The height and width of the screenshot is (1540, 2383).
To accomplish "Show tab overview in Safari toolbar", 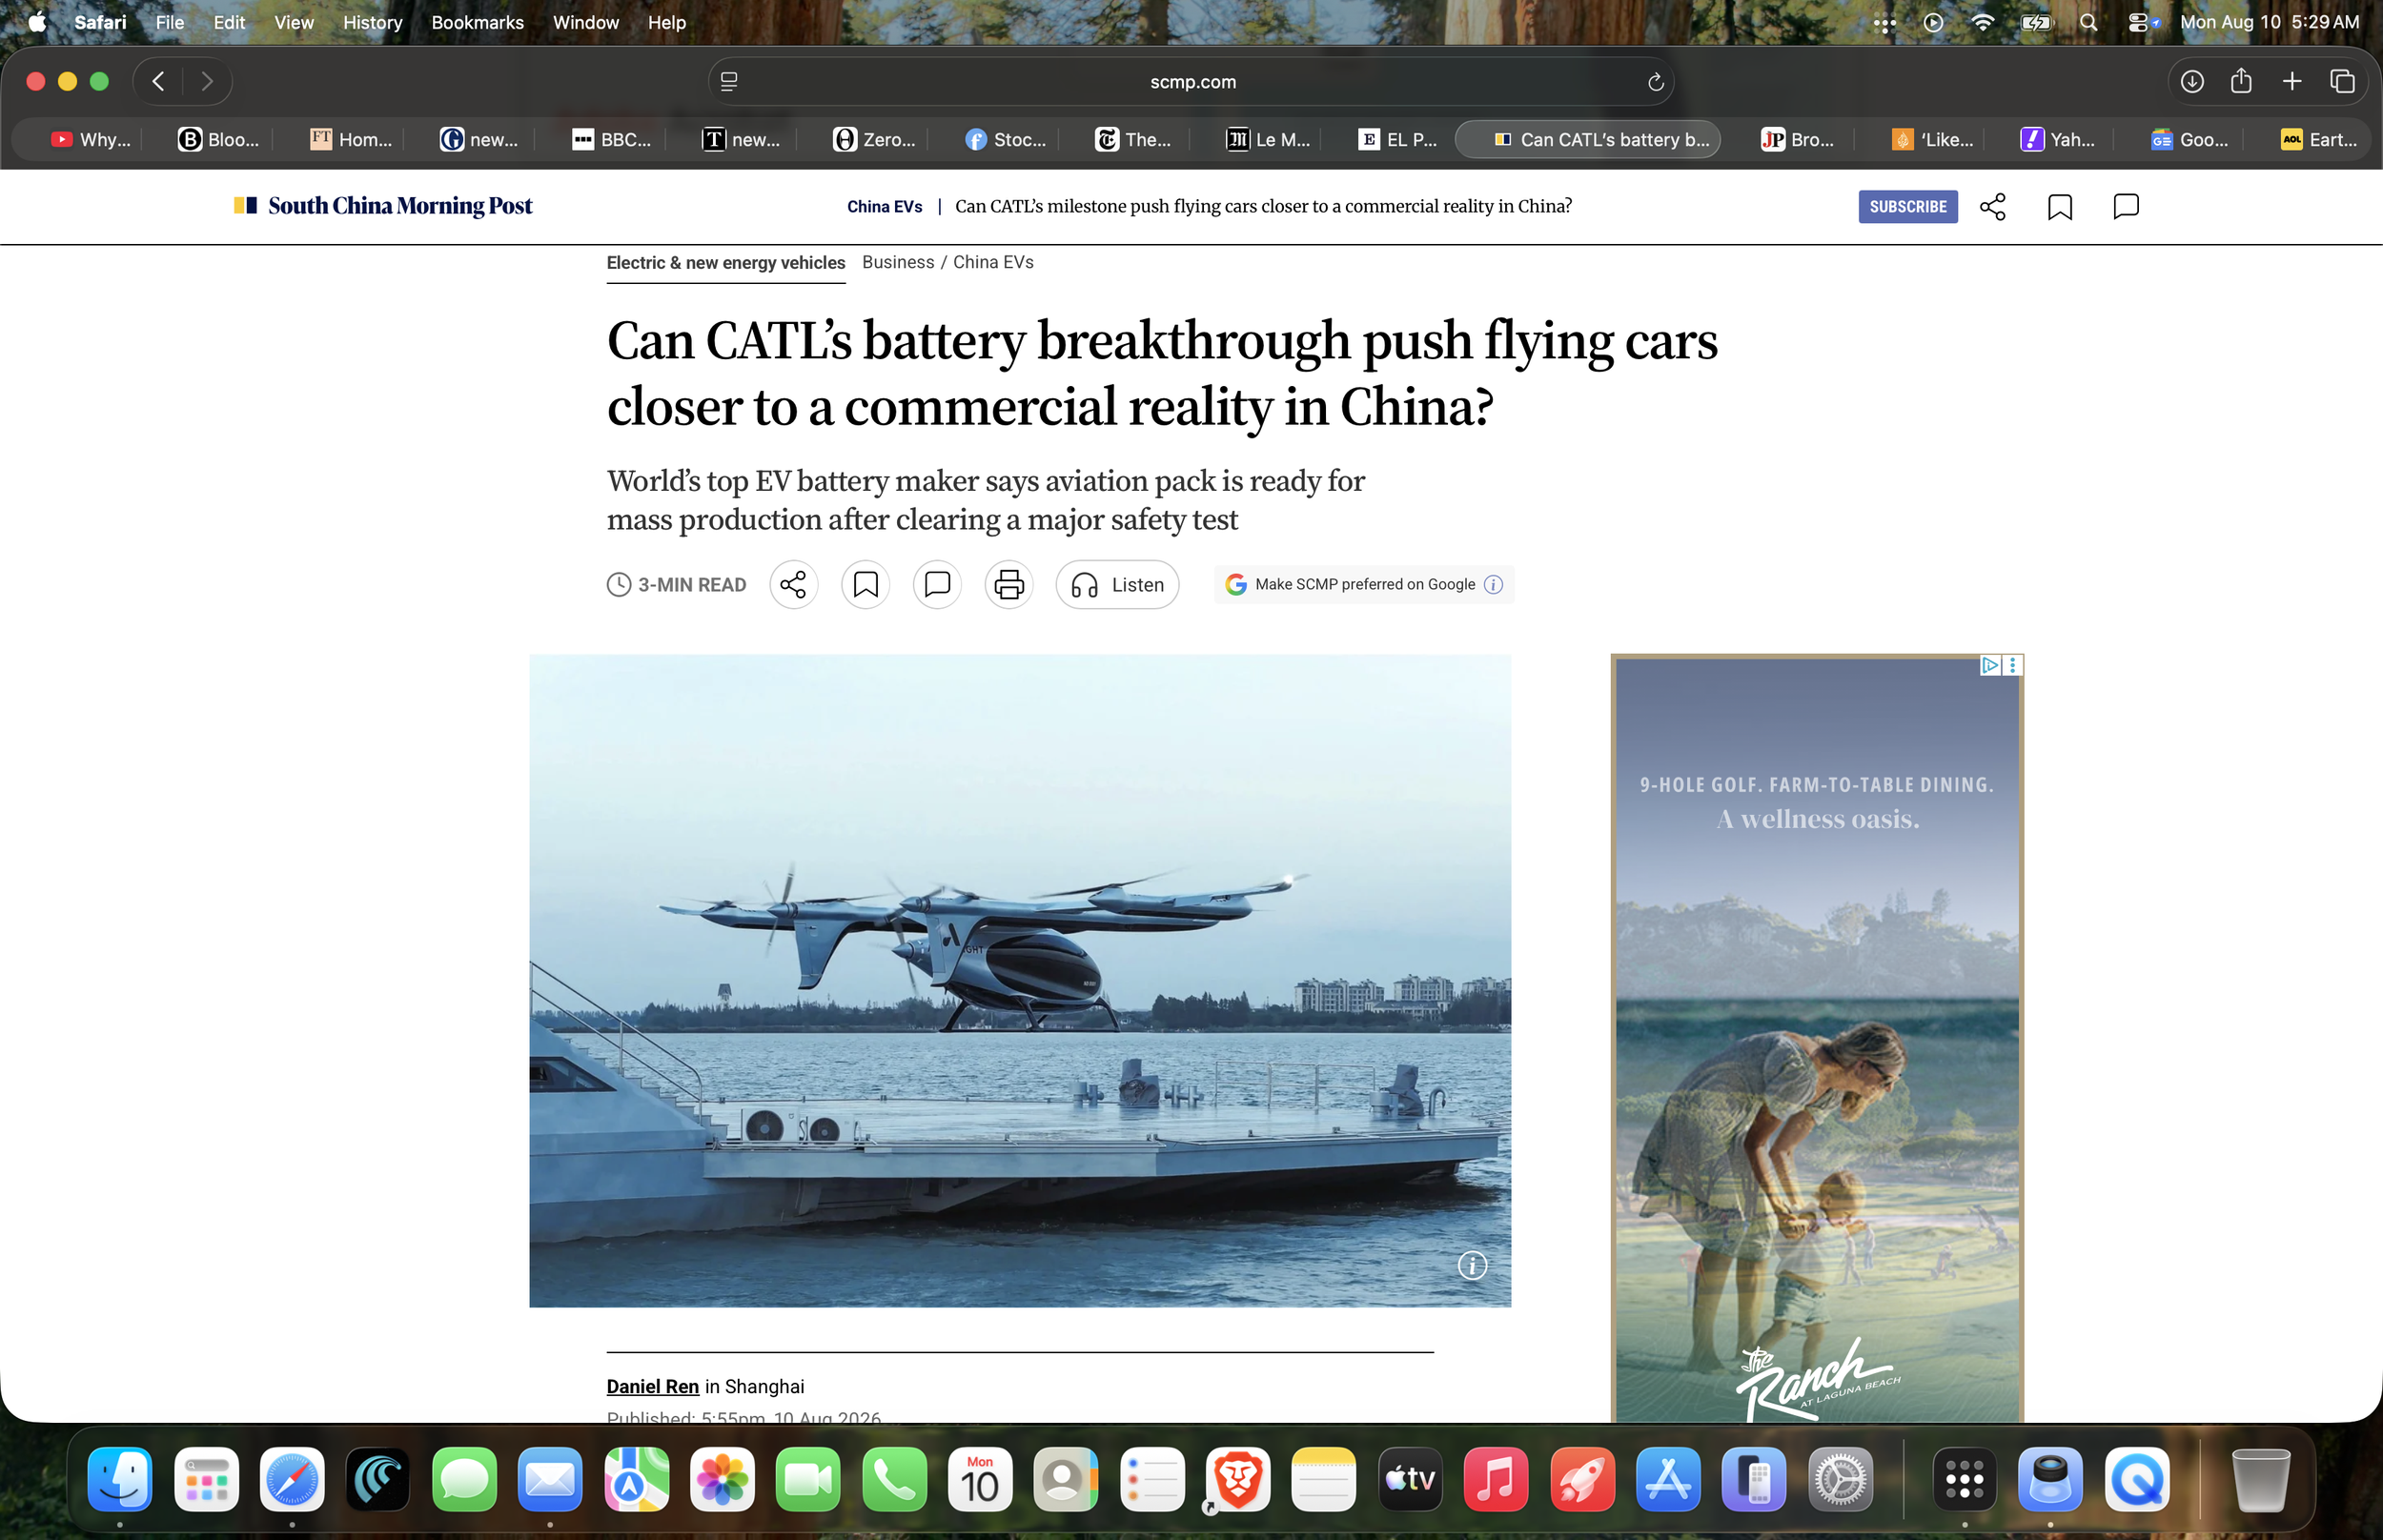I will [x=2342, y=82].
